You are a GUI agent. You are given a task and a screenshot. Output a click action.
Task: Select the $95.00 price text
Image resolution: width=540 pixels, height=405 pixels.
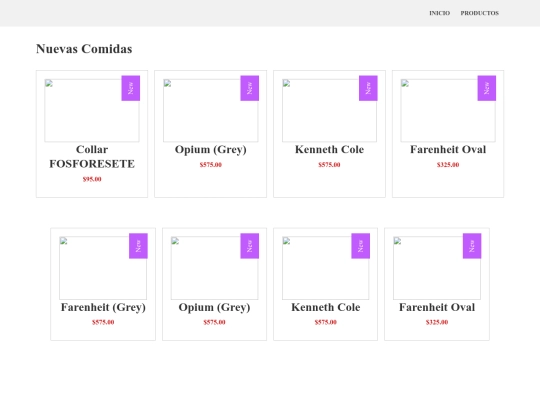pyautogui.click(x=92, y=179)
